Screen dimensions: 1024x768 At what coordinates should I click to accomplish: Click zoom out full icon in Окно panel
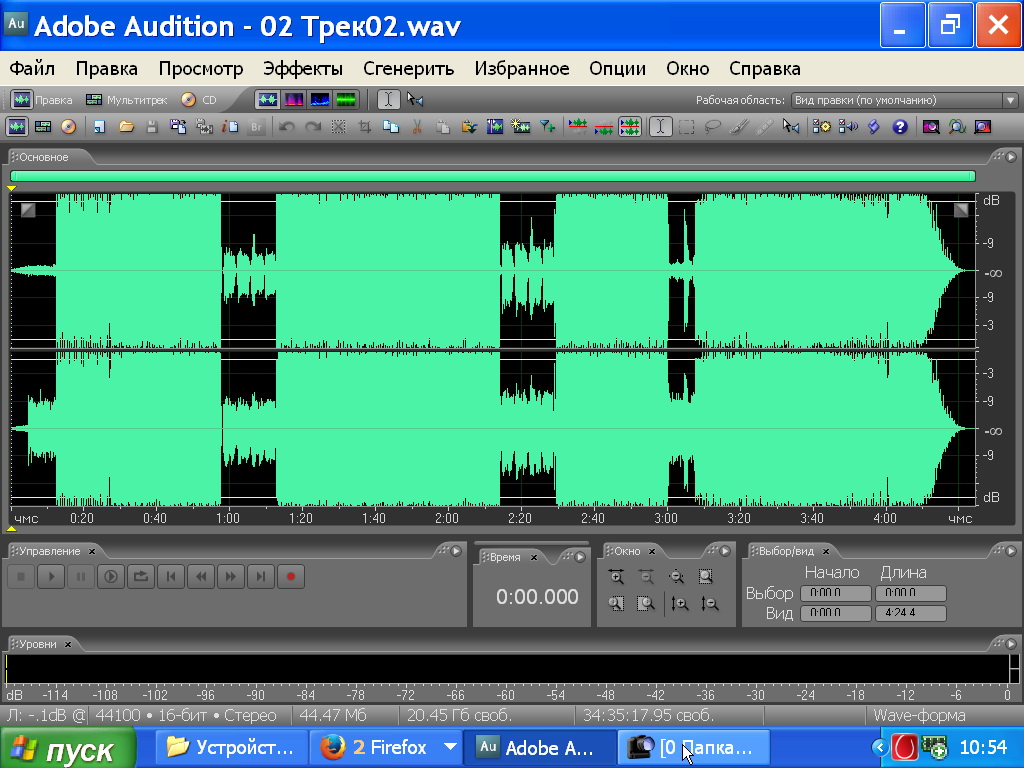click(x=677, y=577)
